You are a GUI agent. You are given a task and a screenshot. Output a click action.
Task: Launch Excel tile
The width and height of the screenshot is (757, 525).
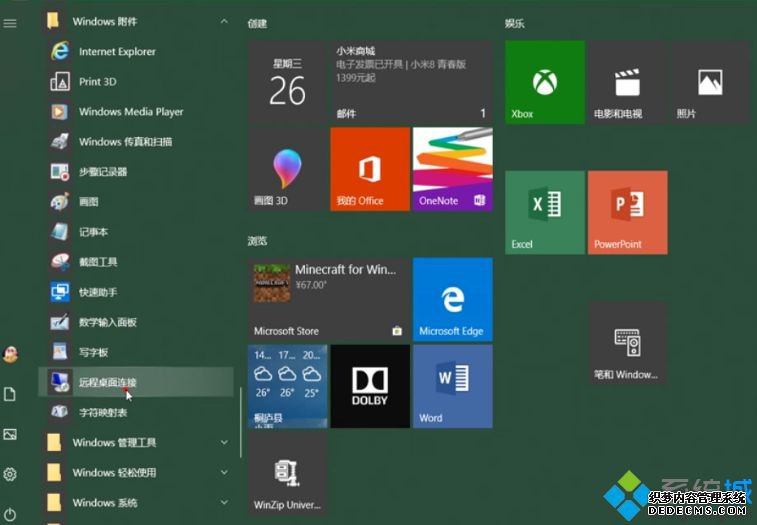click(x=545, y=212)
